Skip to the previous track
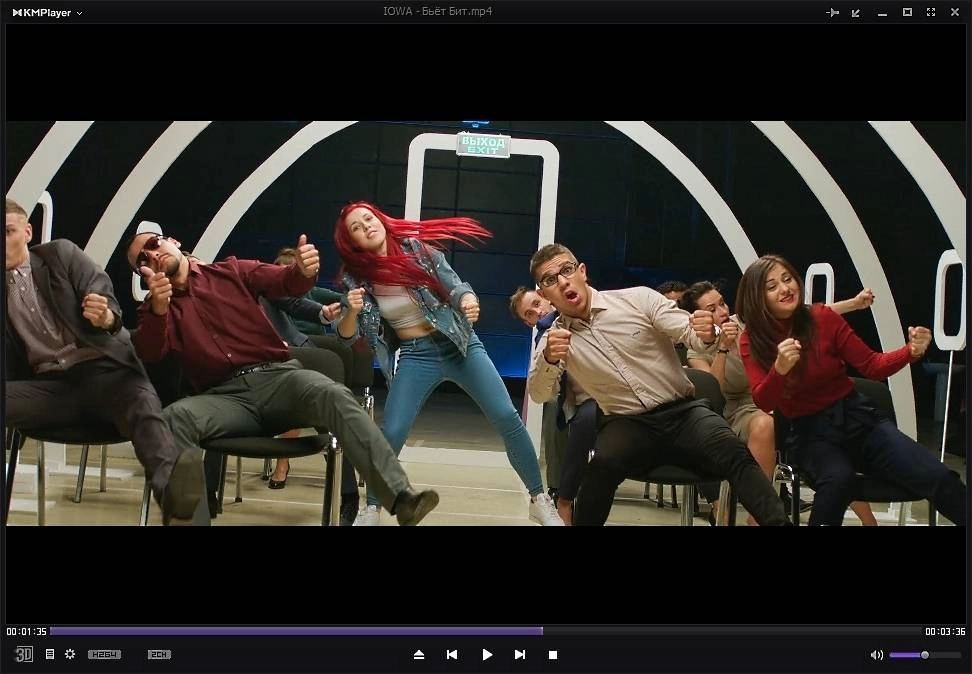The width and height of the screenshot is (972, 674). pyautogui.click(x=452, y=655)
